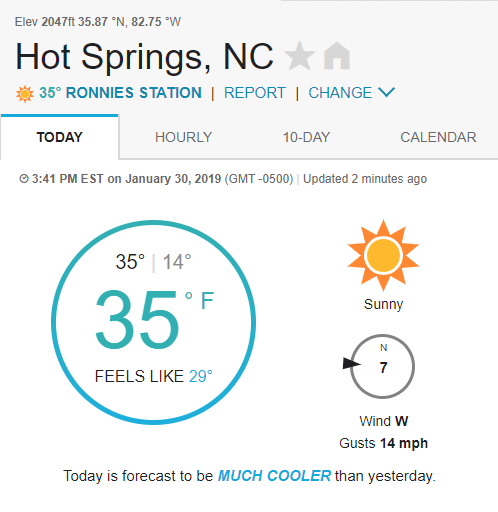This screenshot has width=498, height=512.
Task: Click the REPORT link
Action: pyautogui.click(x=255, y=93)
